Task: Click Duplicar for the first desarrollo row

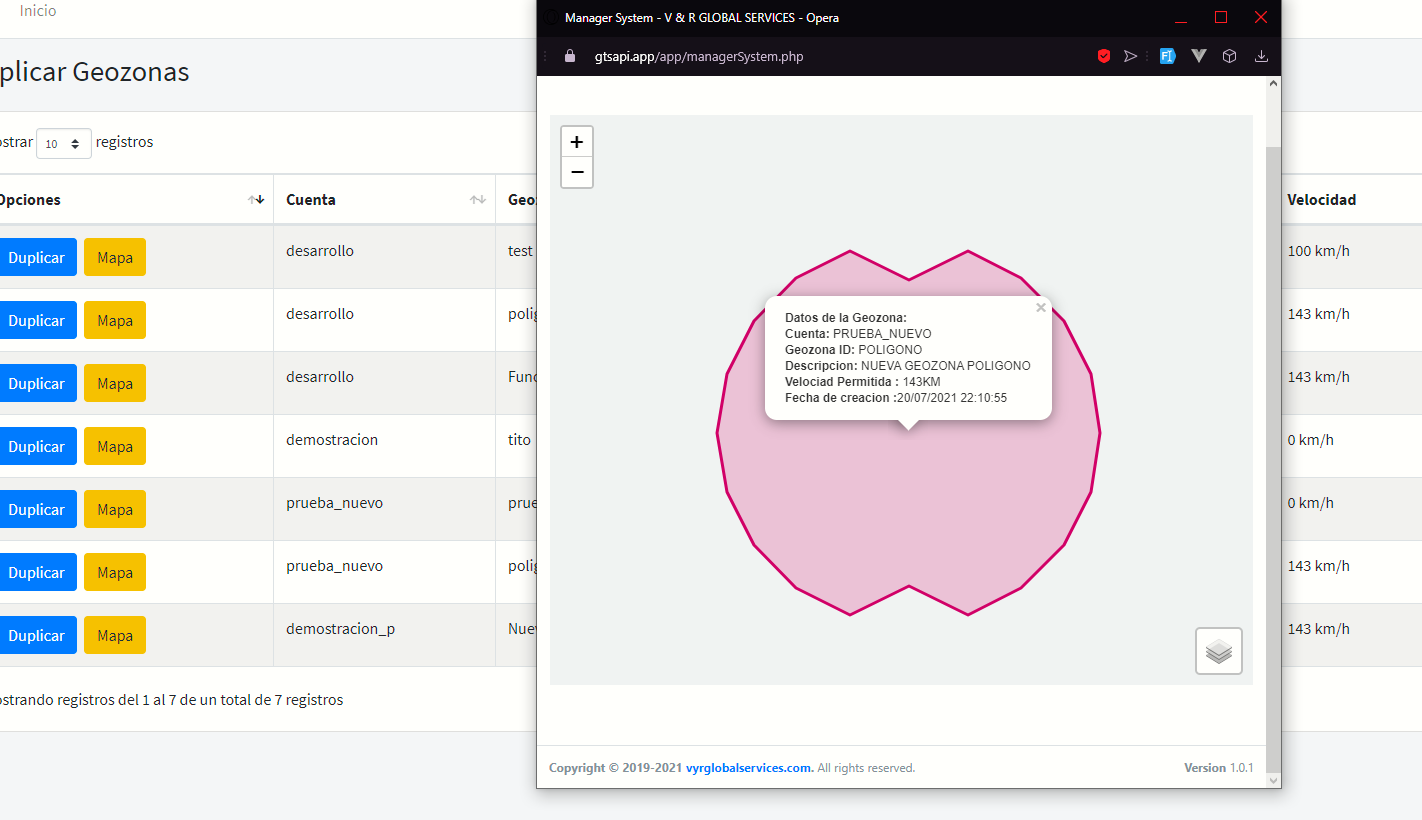Action: click(37, 257)
